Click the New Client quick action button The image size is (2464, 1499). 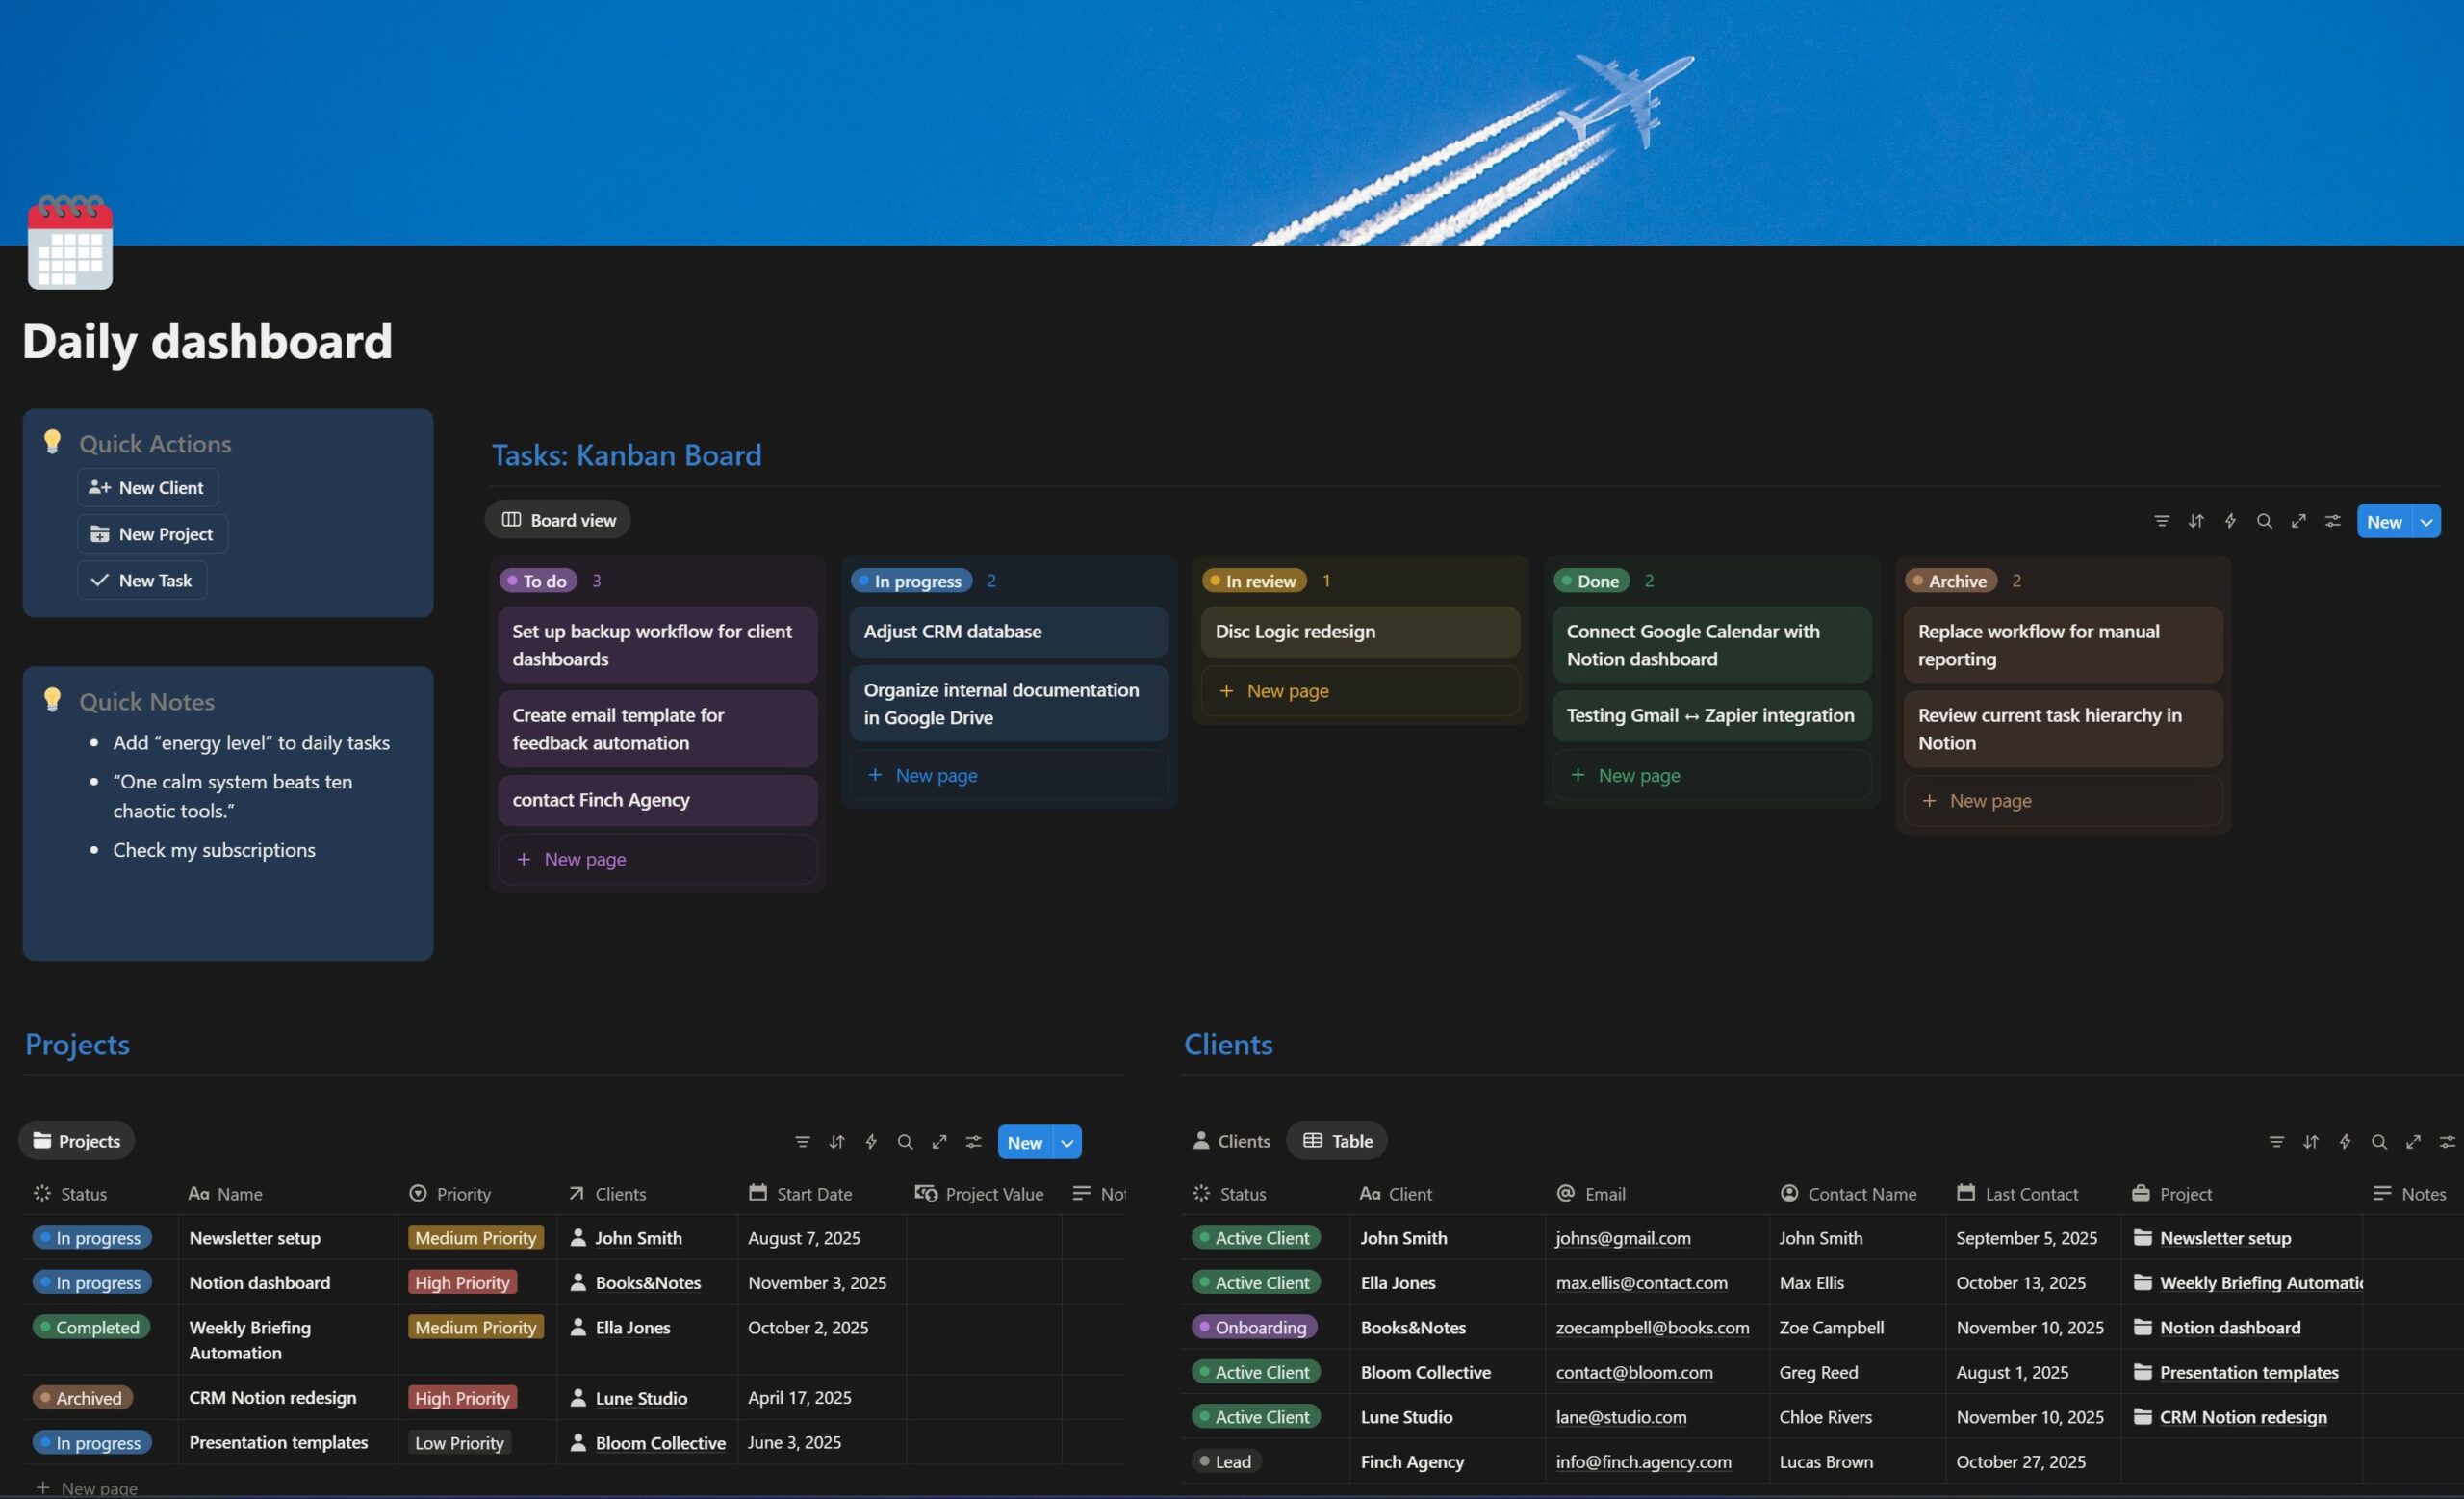click(147, 488)
